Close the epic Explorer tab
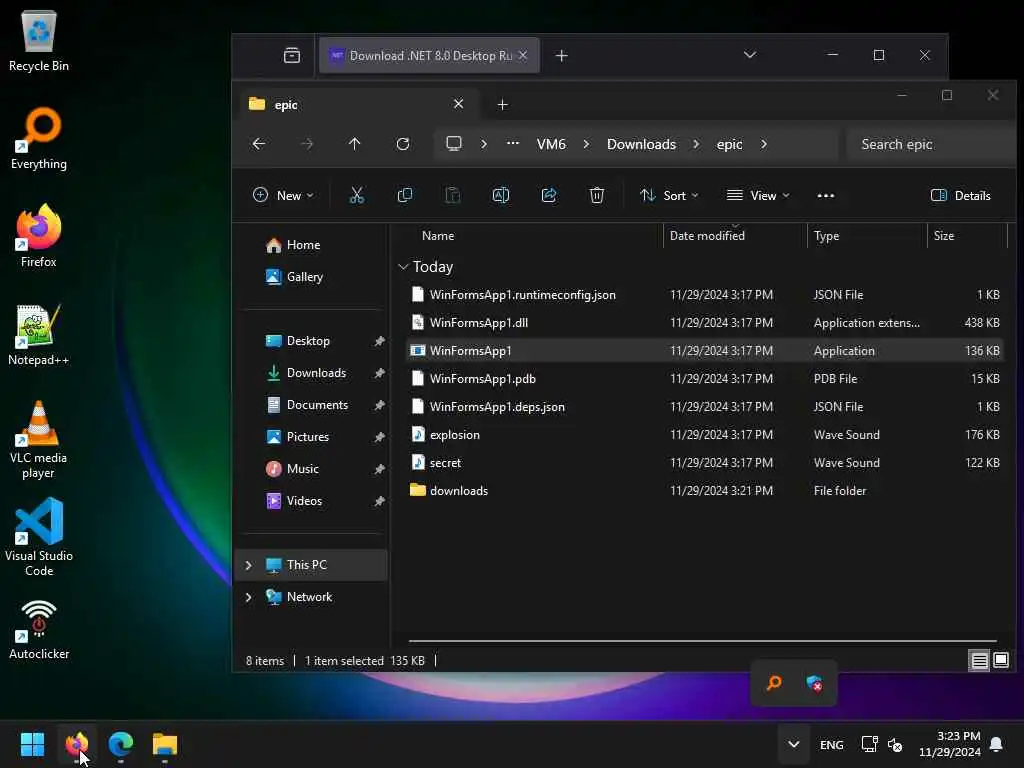The image size is (1024, 768). [458, 104]
